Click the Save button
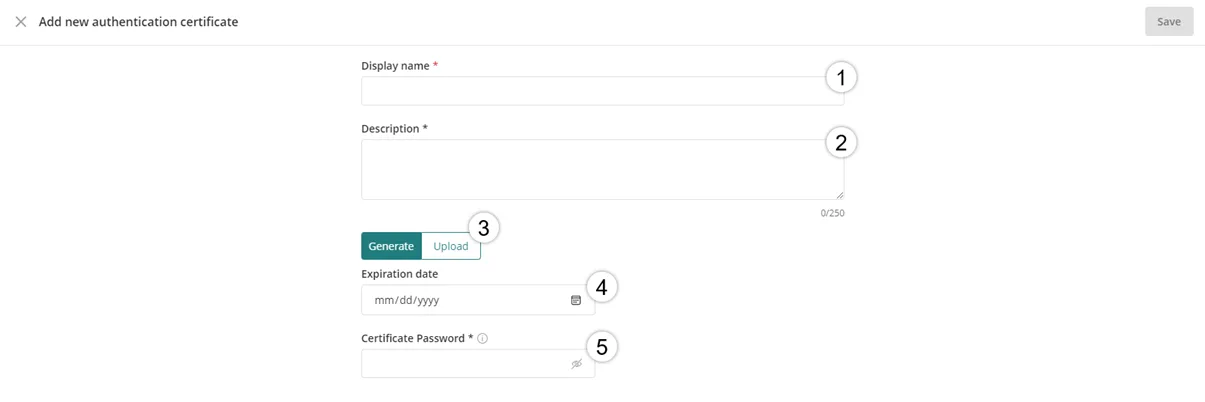 coord(1169,21)
